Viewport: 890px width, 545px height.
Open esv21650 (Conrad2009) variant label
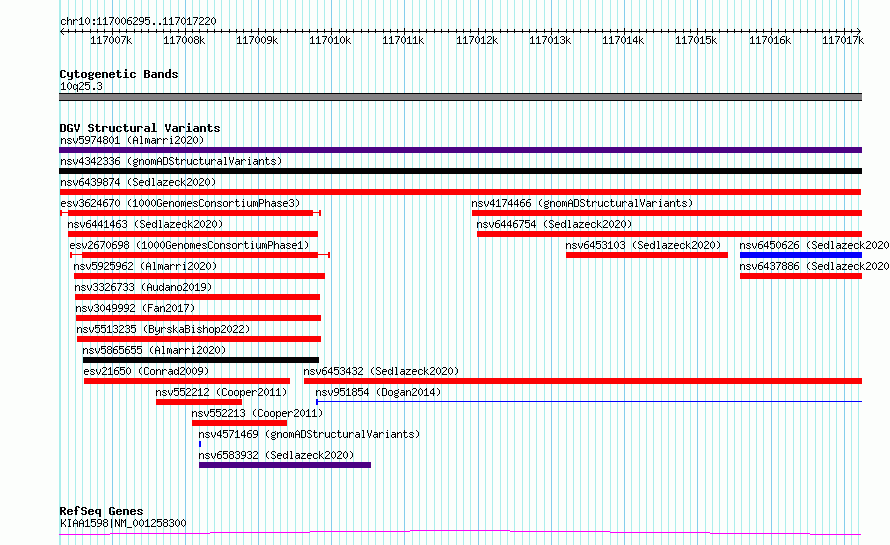point(146,371)
